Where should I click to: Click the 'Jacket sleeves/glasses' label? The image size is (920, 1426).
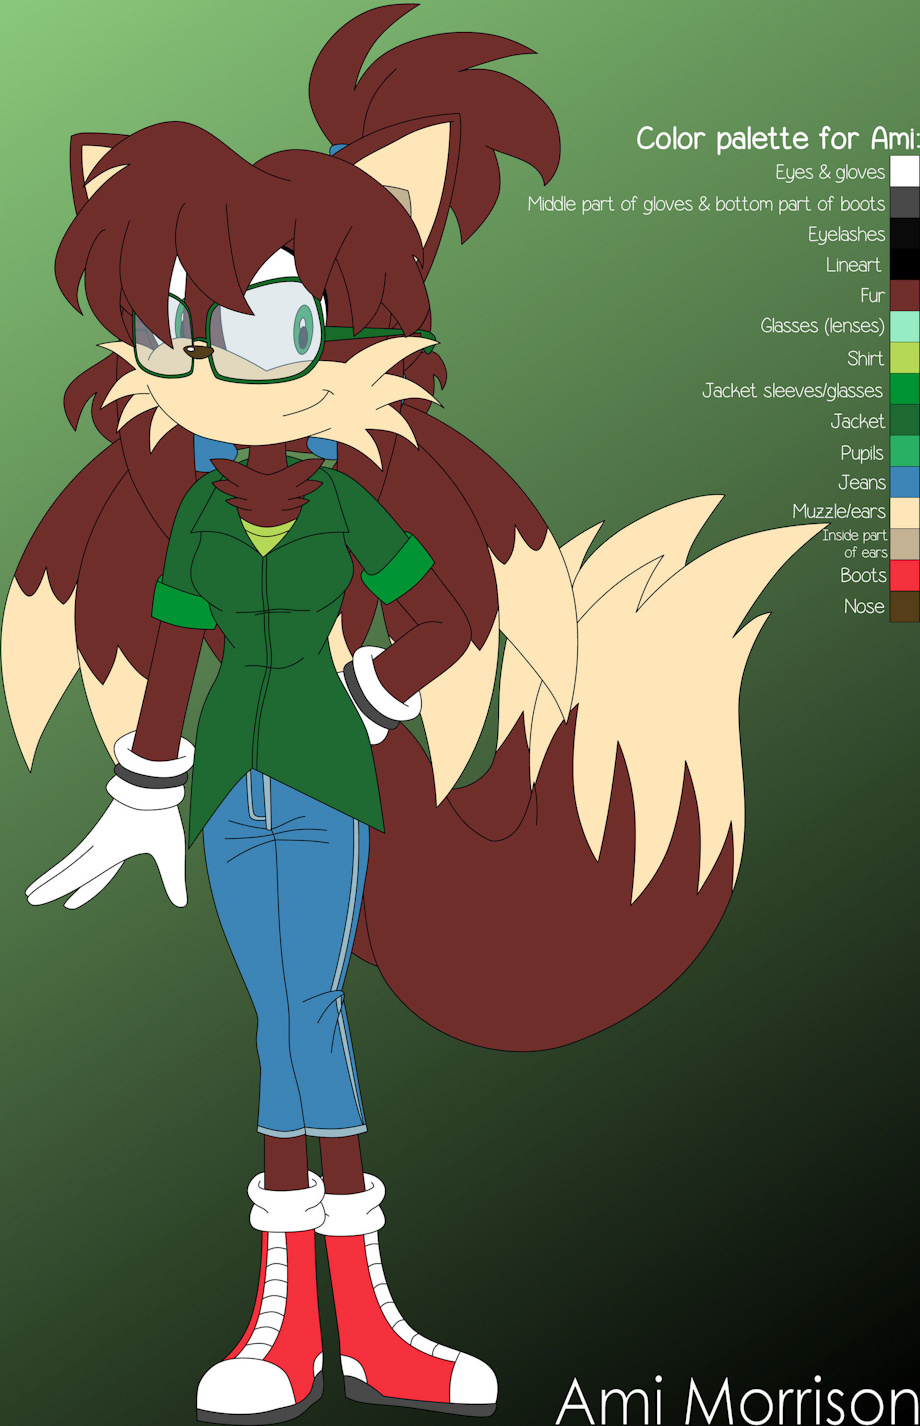[x=793, y=390]
